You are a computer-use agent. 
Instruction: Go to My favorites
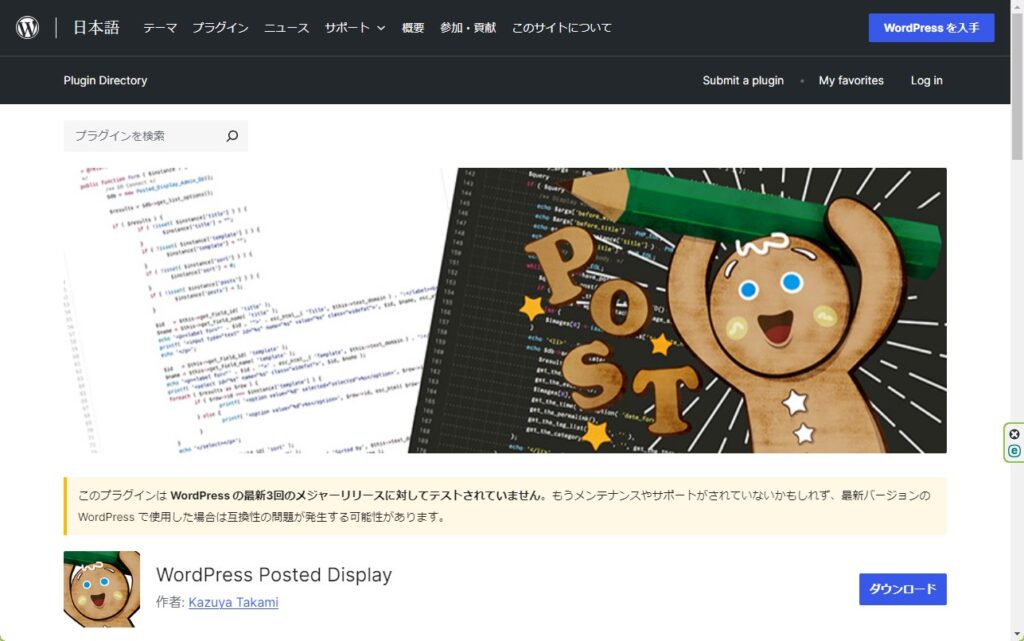(851, 80)
